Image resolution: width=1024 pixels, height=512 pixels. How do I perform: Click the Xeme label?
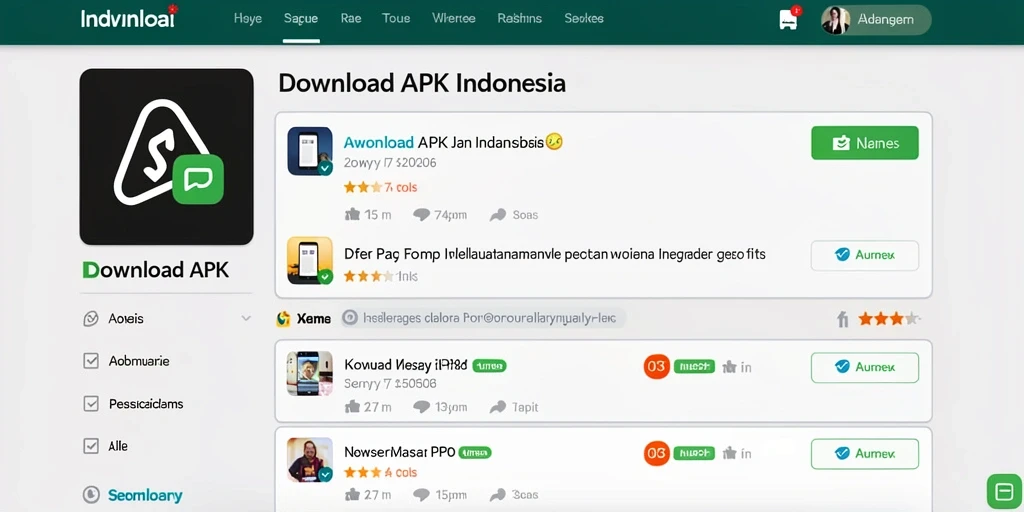click(313, 319)
